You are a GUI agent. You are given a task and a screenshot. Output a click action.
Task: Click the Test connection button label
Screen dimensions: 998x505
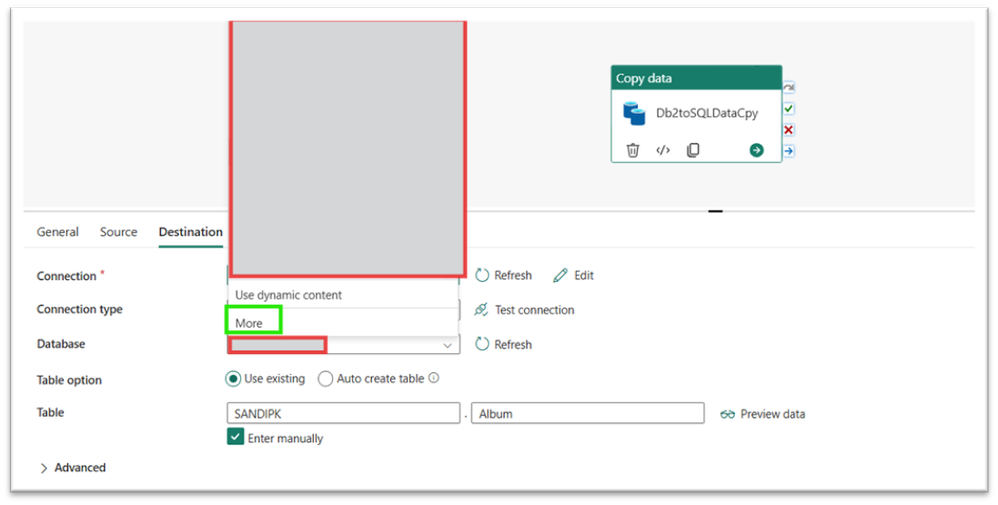coord(535,309)
